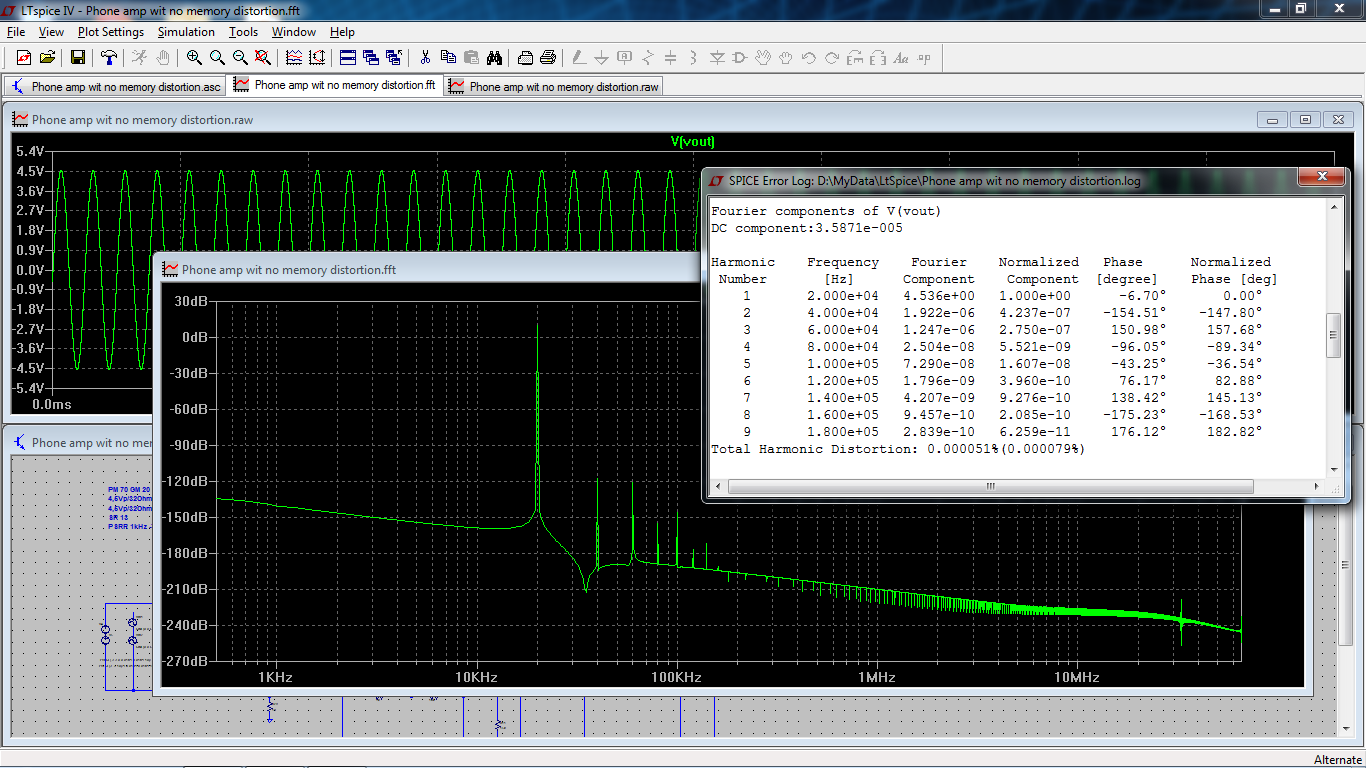Switch to the .asc schematic tab
Viewport: 1366px width, 768px height.
(x=116, y=86)
